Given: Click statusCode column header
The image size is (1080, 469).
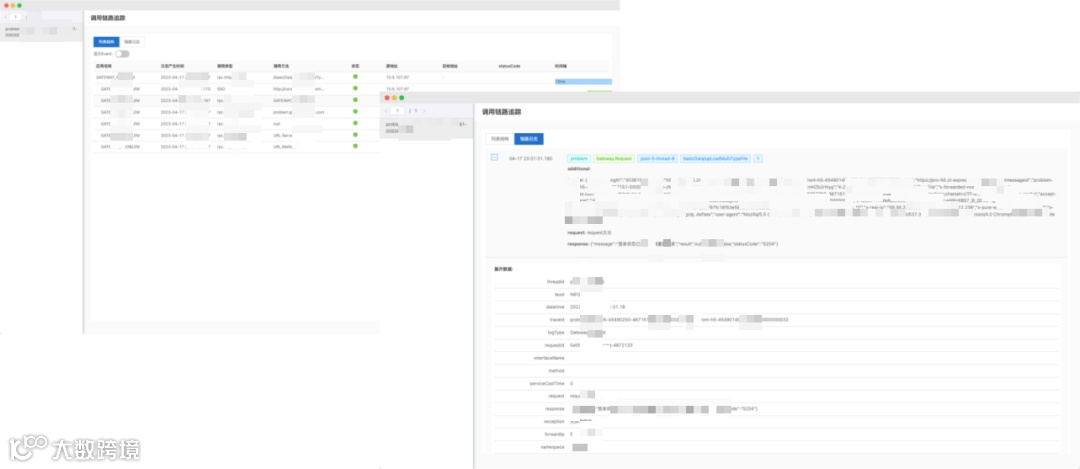Looking at the screenshot, I should [509, 66].
